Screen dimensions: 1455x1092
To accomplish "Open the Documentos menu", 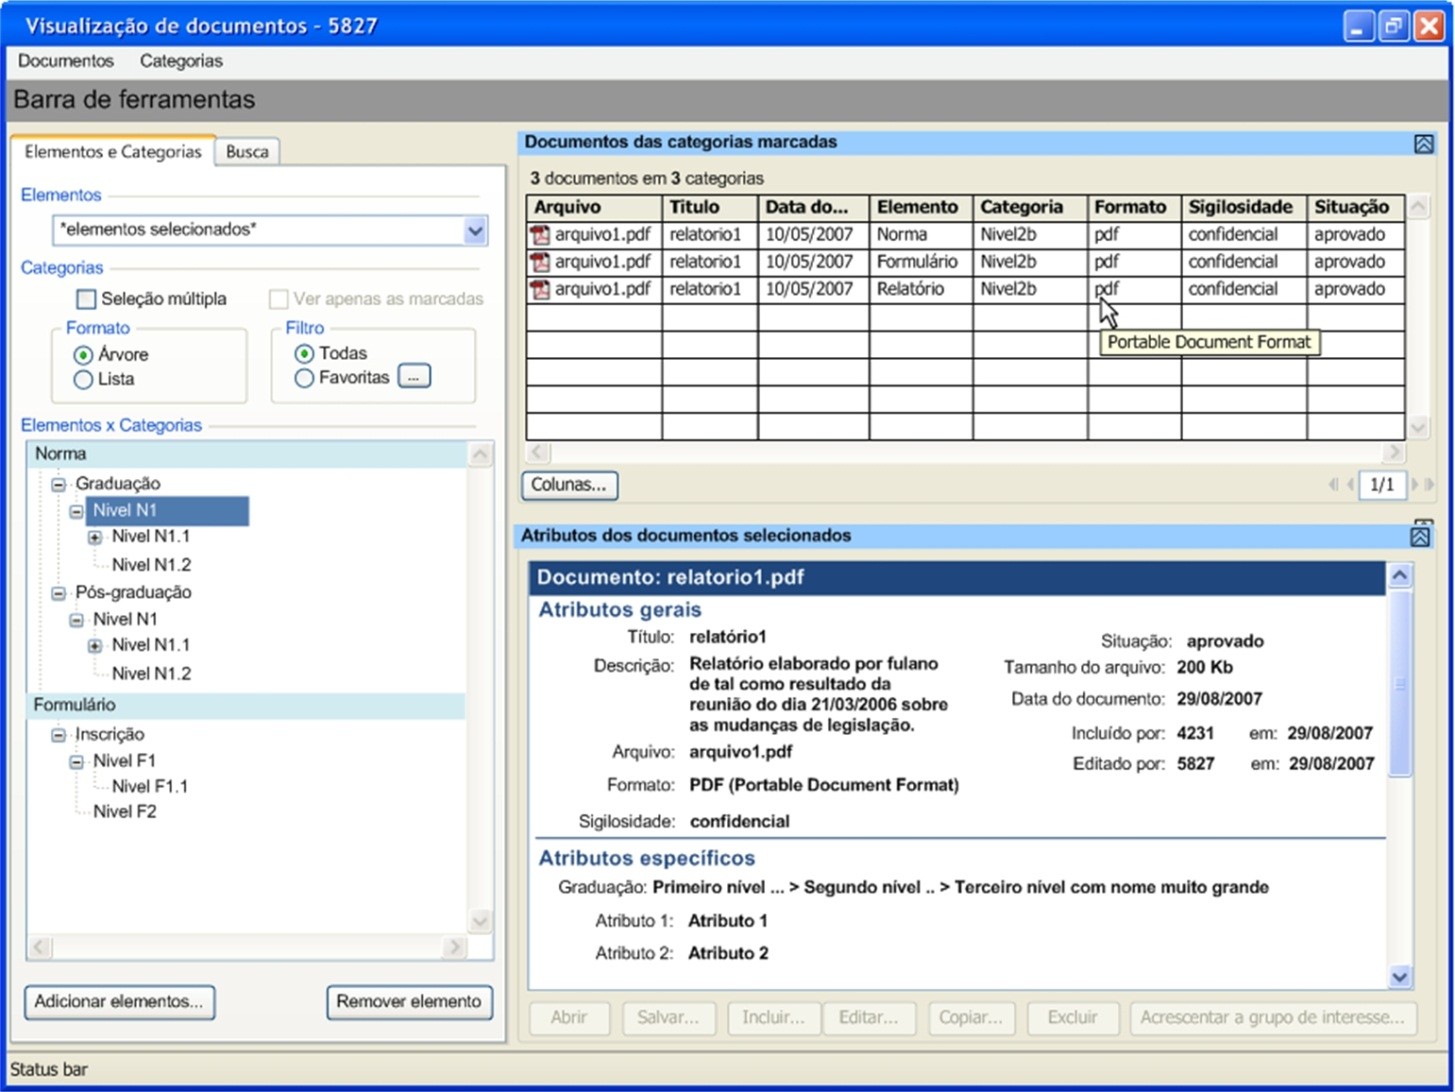I will 66,61.
